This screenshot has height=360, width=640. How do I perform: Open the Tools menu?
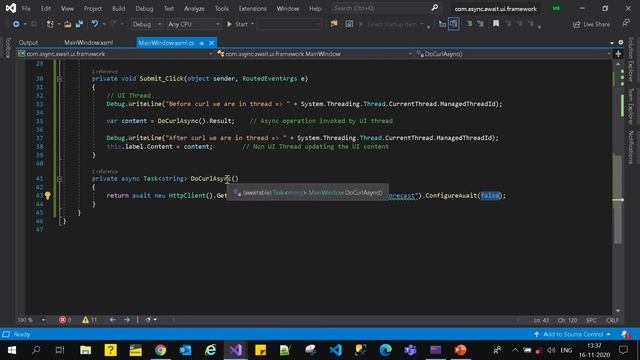(222, 8)
